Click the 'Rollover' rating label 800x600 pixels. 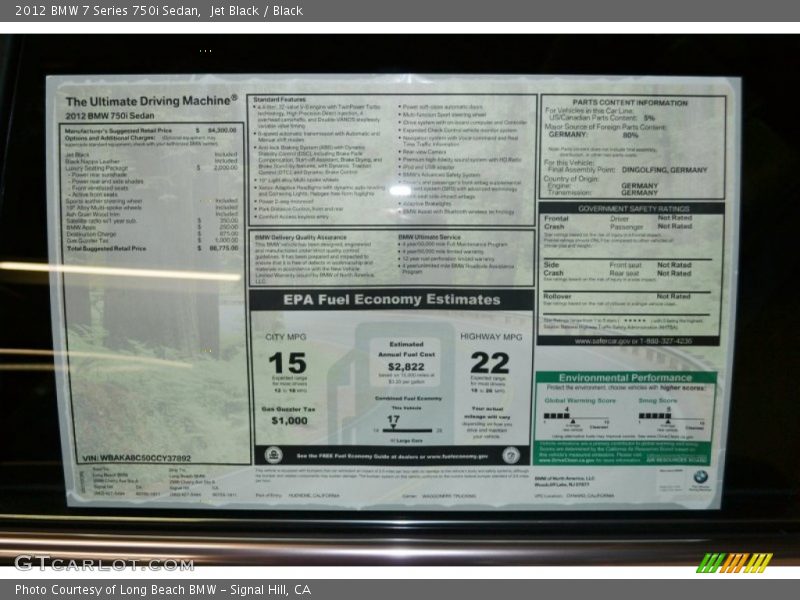tap(557, 296)
